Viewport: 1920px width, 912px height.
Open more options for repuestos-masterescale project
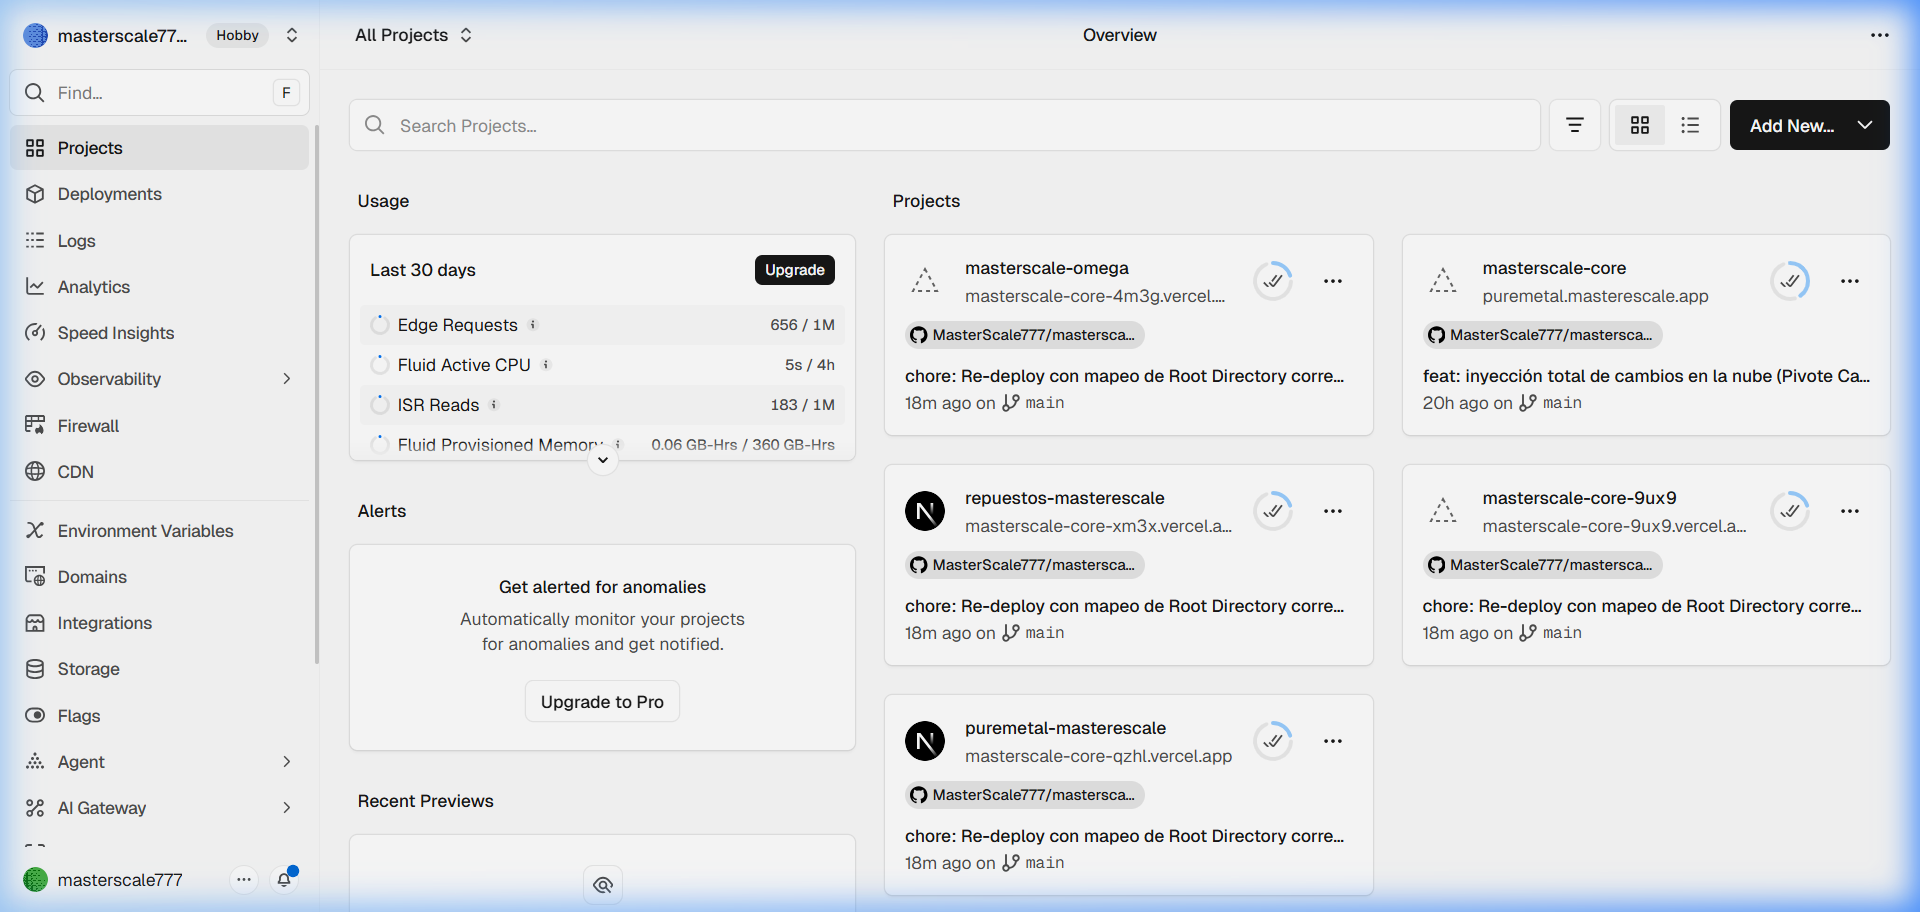(1333, 511)
